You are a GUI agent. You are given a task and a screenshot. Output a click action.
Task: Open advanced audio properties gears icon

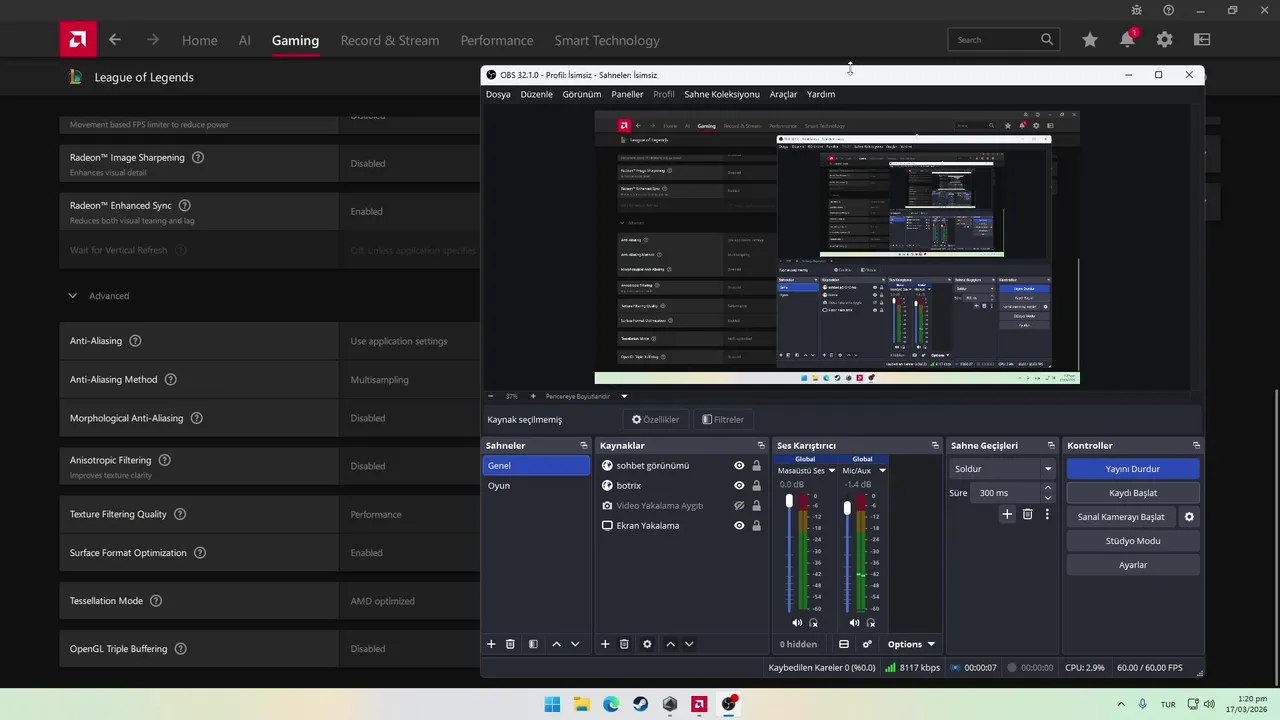867,644
